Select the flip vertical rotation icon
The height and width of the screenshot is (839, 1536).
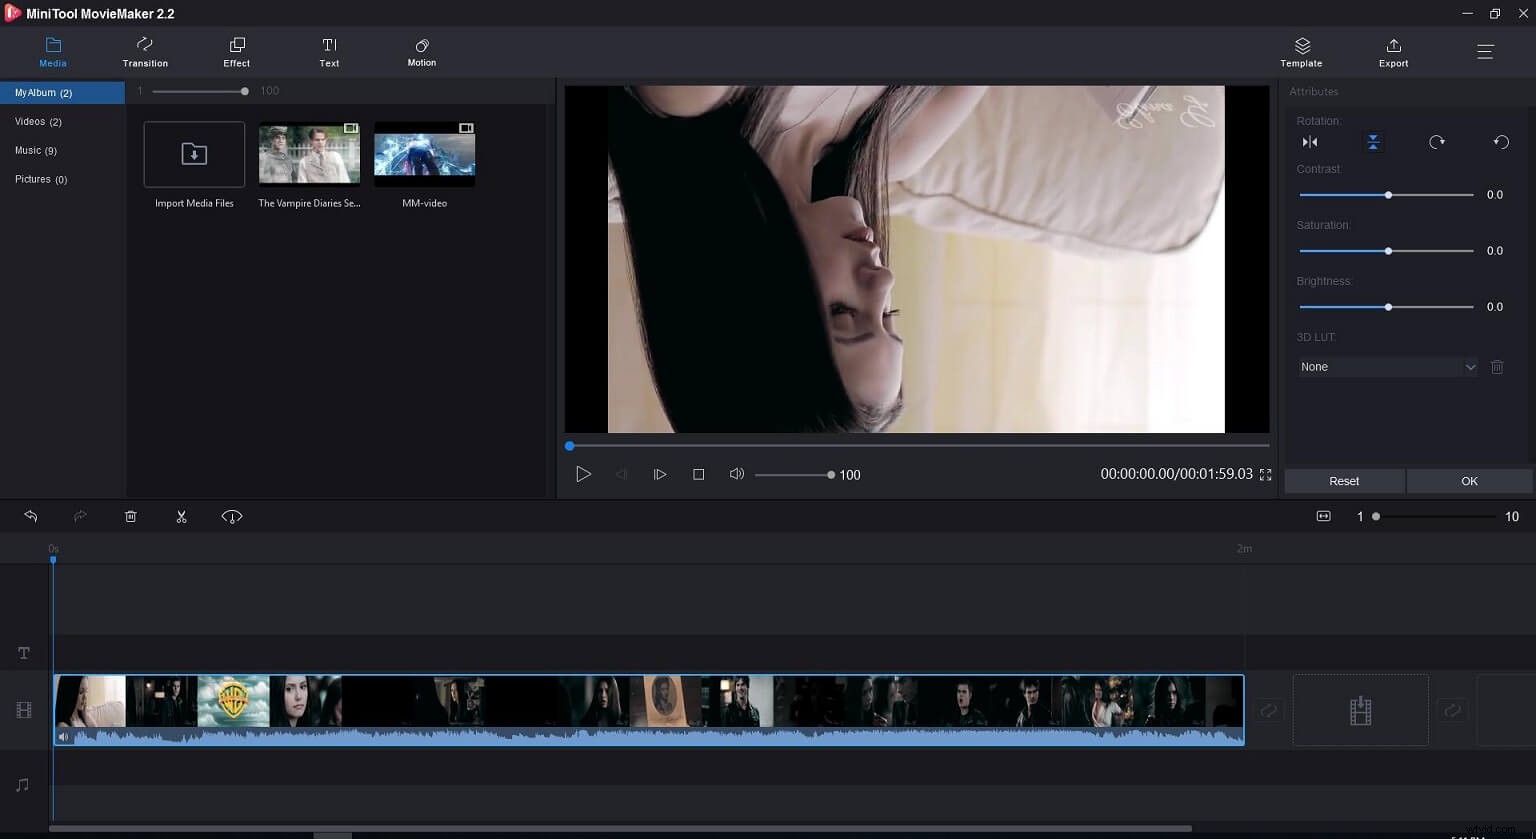pyautogui.click(x=1373, y=141)
